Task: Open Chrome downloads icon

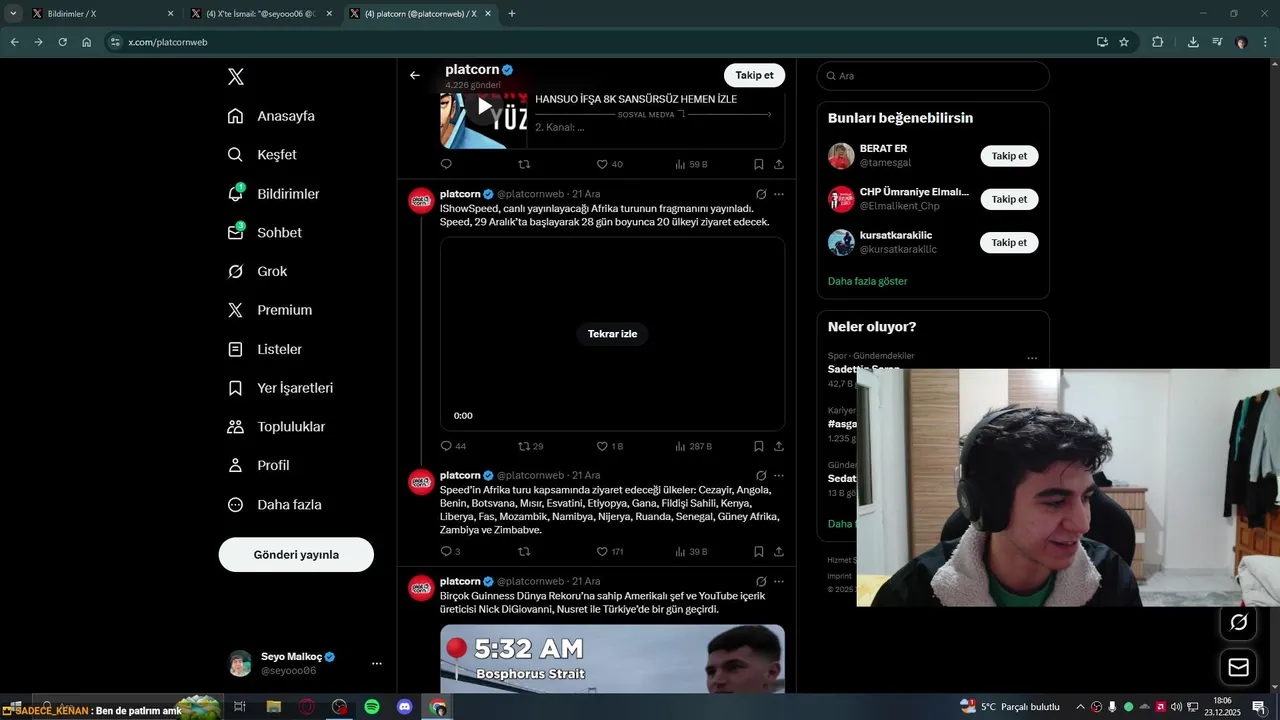Action: (x=1193, y=42)
